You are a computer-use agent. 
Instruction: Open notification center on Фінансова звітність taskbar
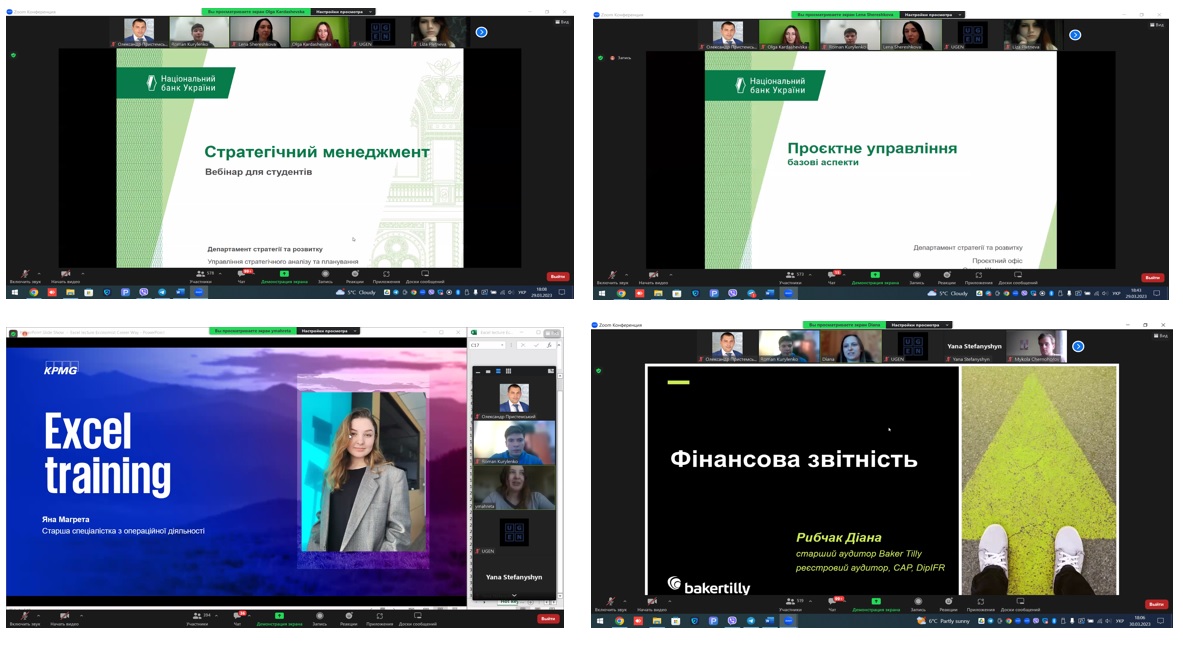1160,621
